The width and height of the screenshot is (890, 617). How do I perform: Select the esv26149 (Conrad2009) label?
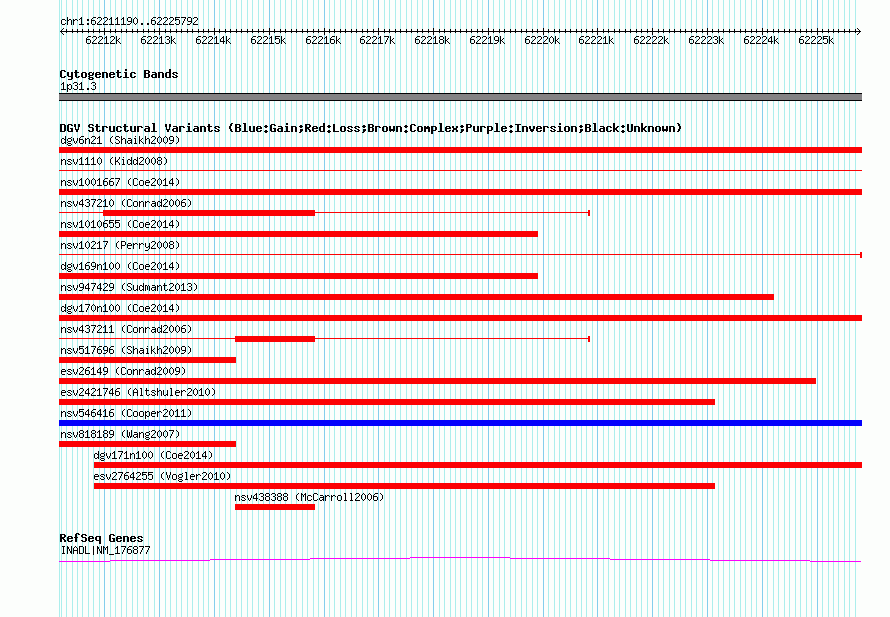coord(123,371)
